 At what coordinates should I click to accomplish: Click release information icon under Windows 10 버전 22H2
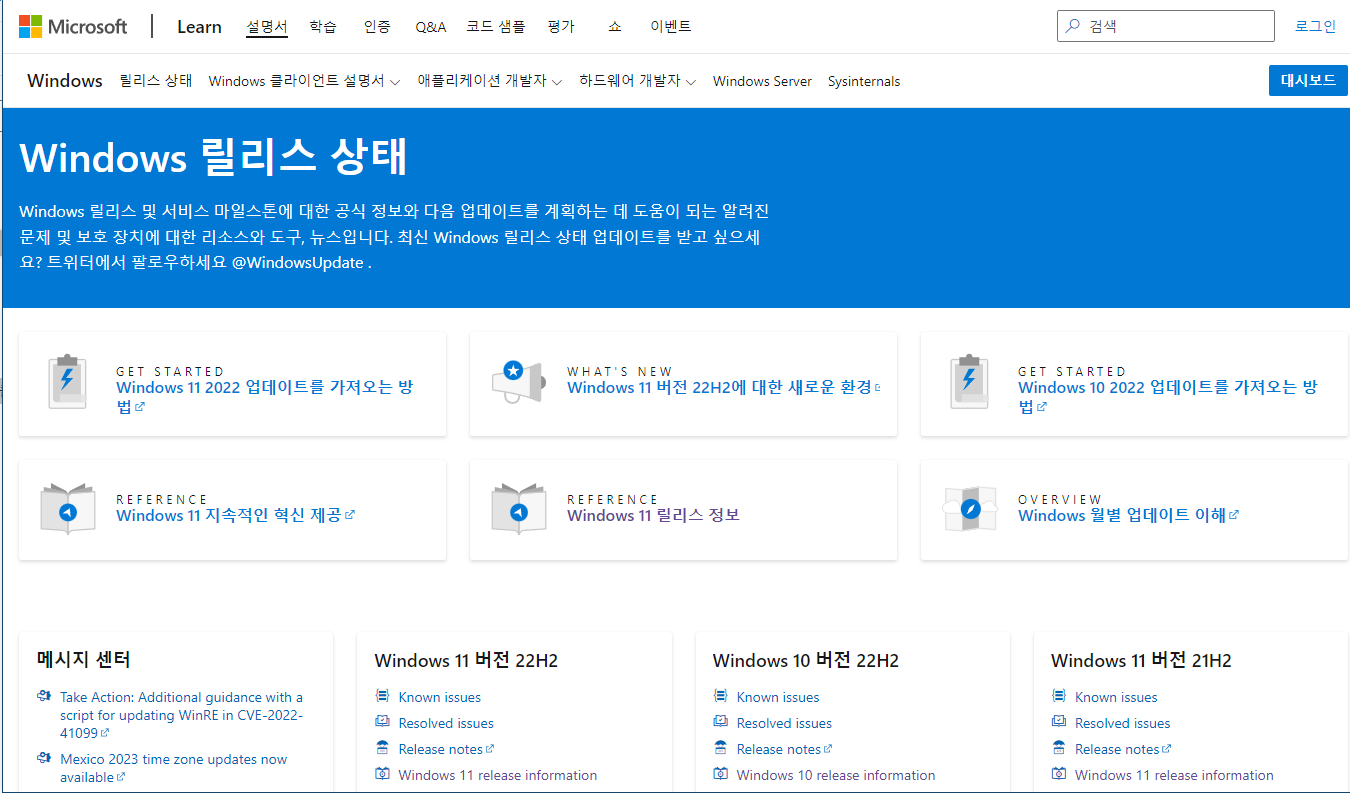[x=720, y=774]
